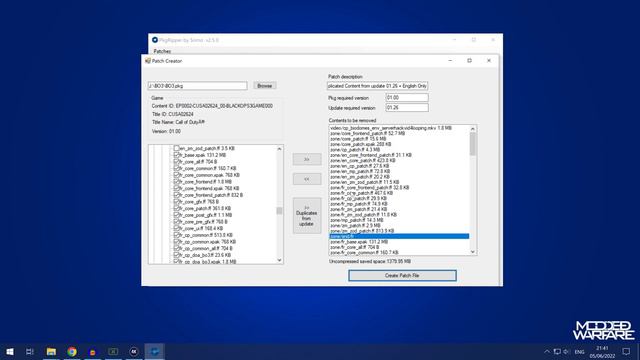Select fr_core_ui.ff in file tree

pyautogui.click(x=201, y=228)
